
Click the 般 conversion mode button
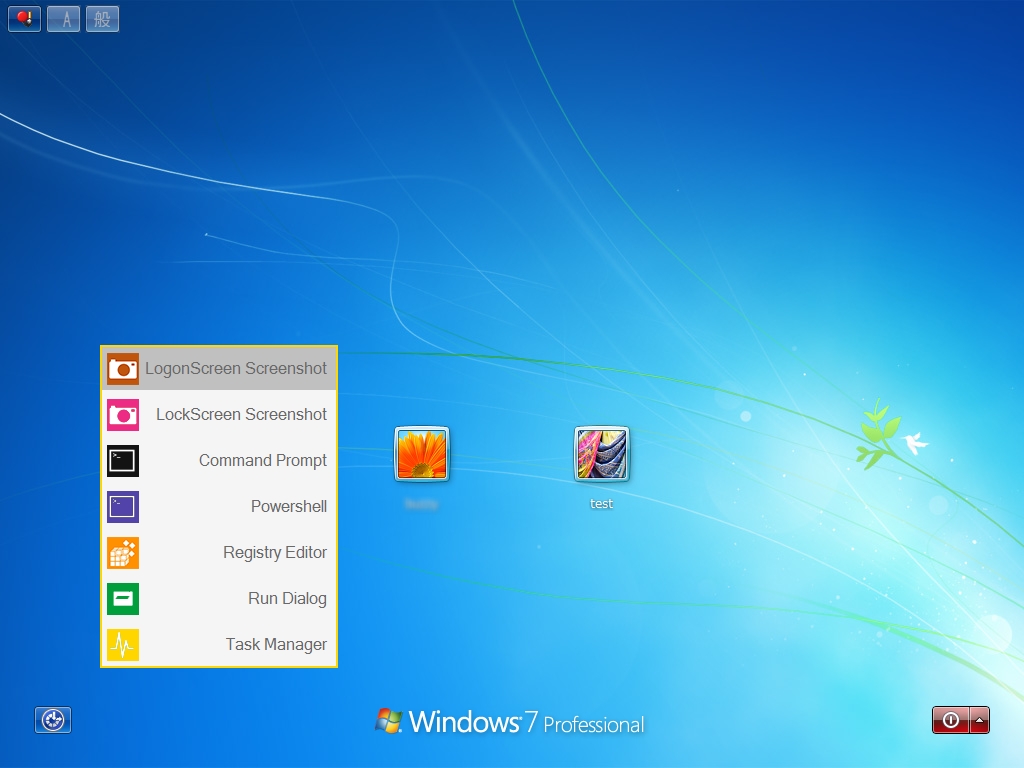point(103,19)
